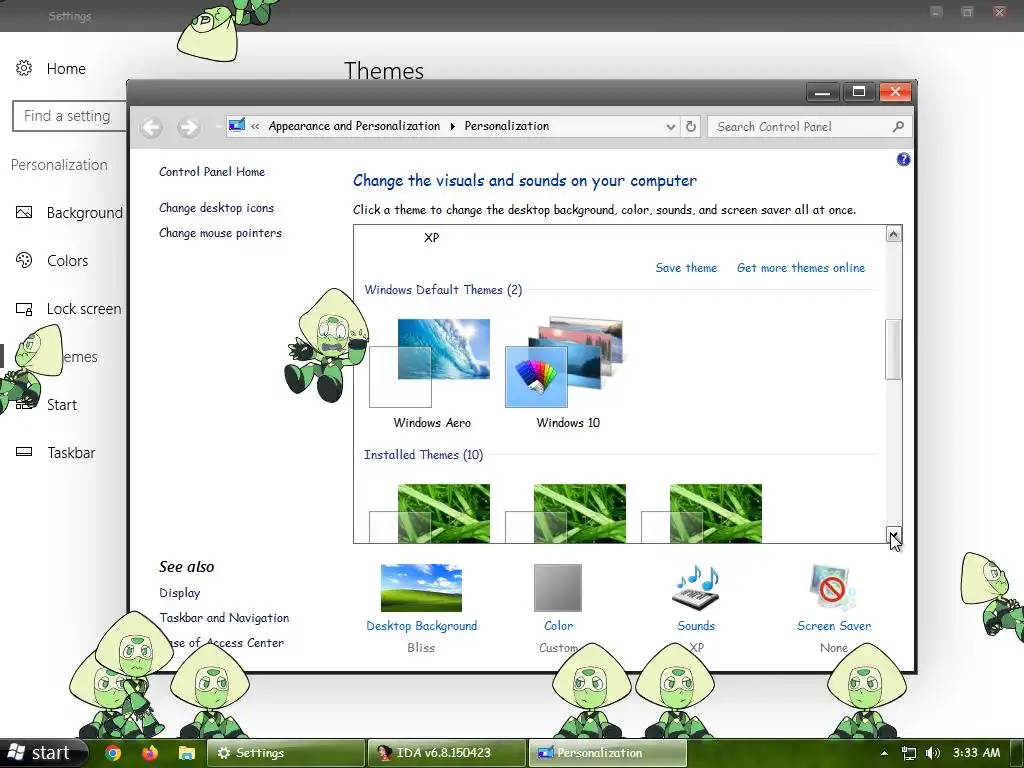Open Taskbar and Navigation link
Viewport: 1024px width, 768px height.
224,618
